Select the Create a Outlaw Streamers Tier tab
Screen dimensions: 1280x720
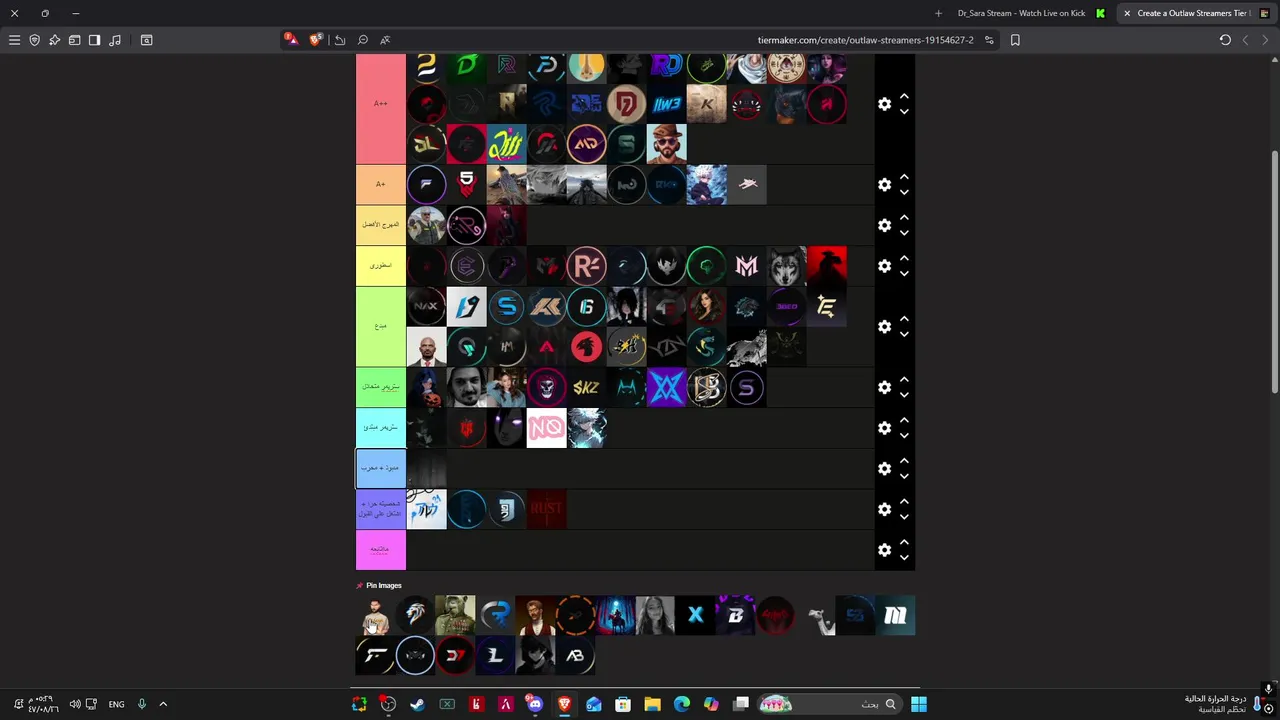pyautogui.click(x=1195, y=13)
